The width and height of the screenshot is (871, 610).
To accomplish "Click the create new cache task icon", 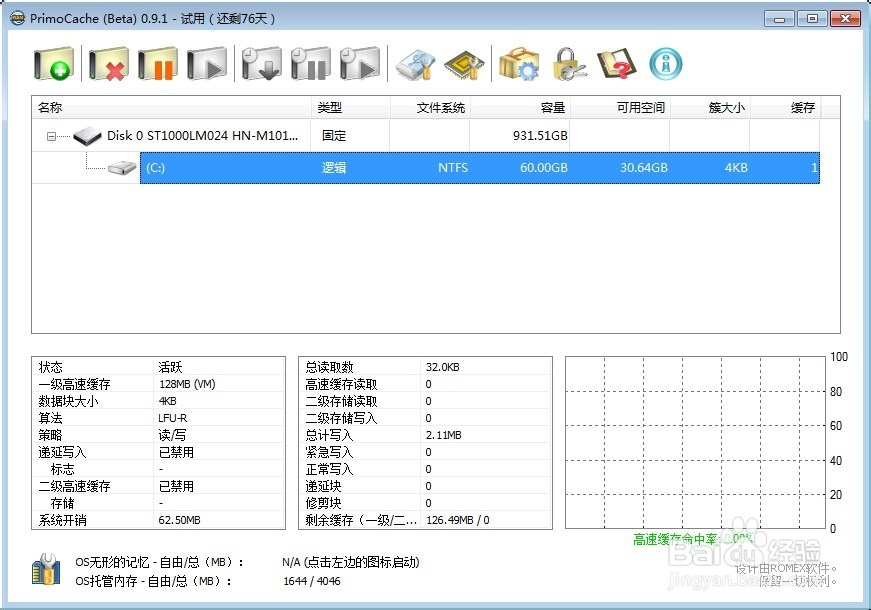I will (x=53, y=64).
